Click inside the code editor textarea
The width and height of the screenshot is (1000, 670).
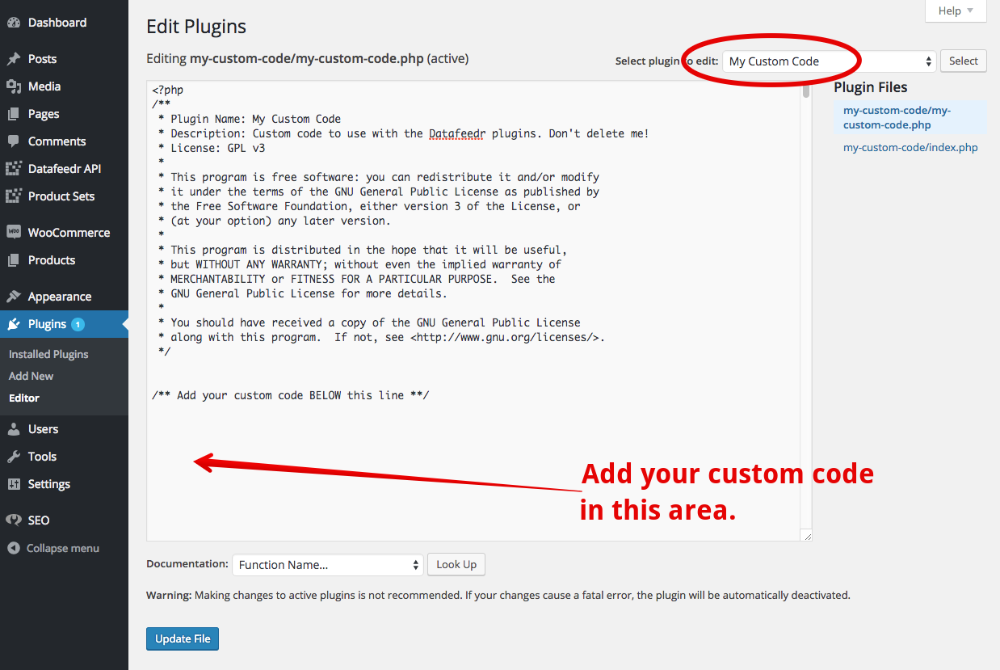[x=474, y=311]
